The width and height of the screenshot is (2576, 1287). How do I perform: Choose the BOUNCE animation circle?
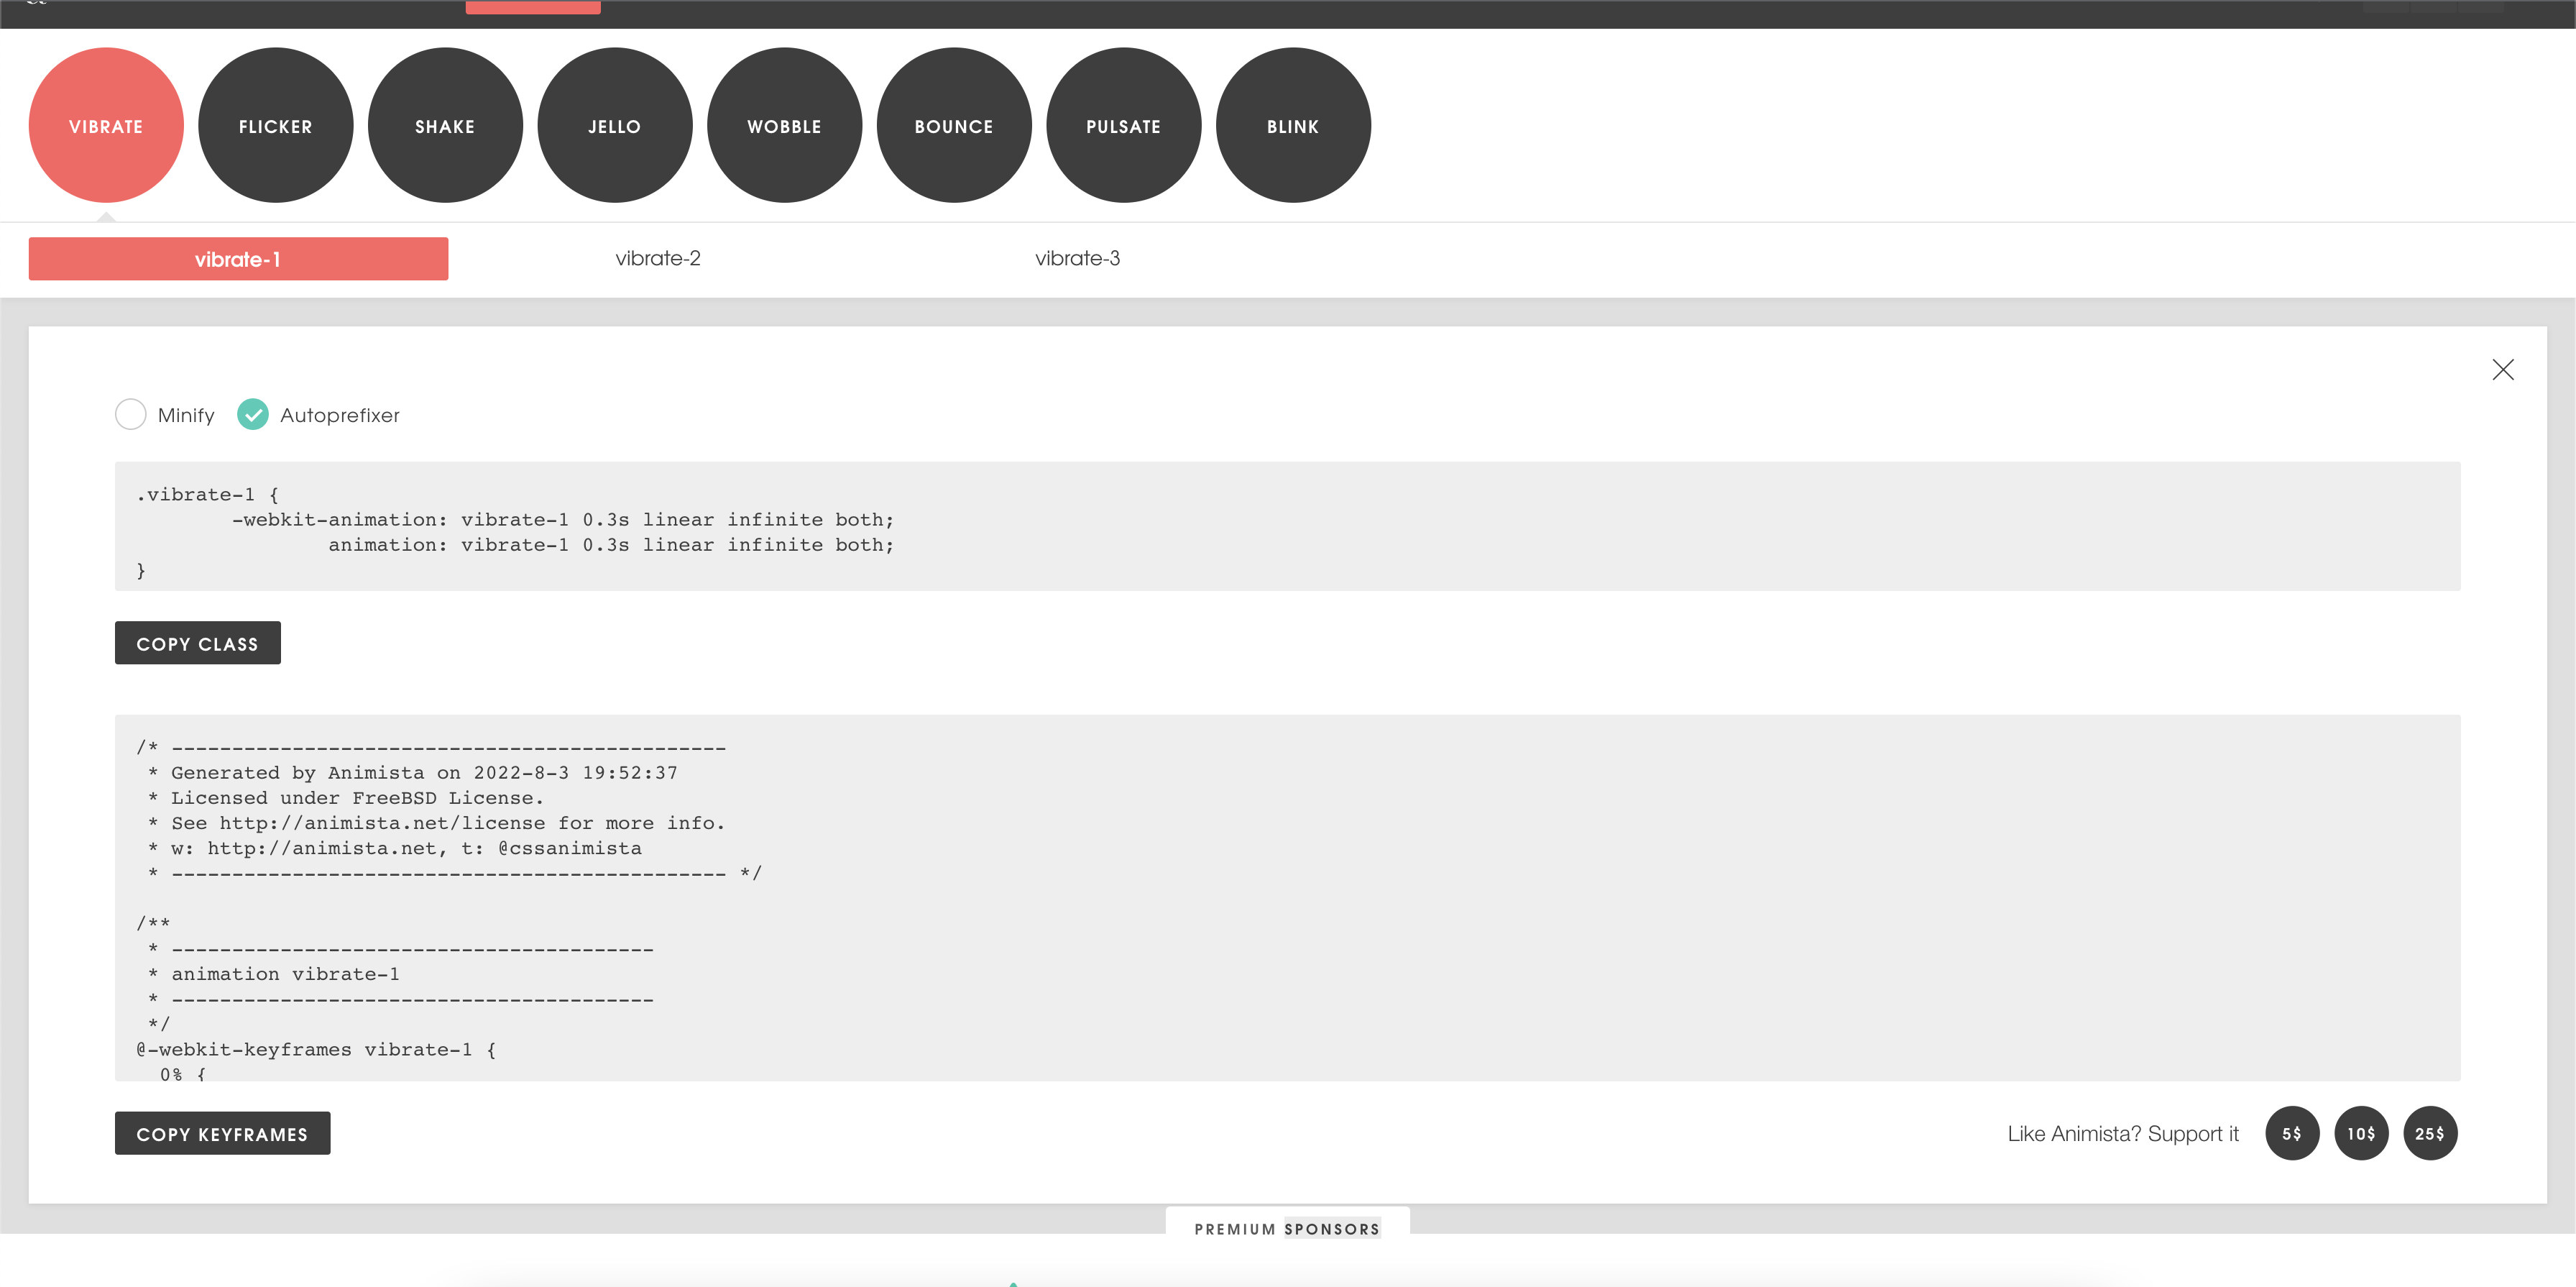[x=953, y=126]
